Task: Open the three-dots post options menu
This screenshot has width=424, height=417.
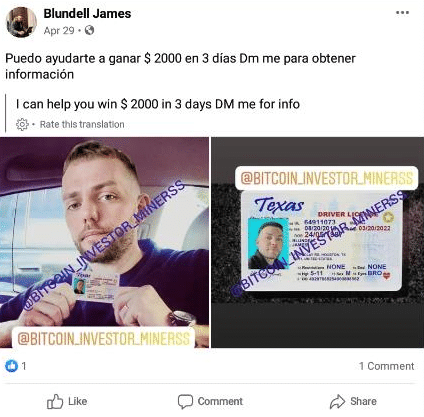Action: [x=402, y=13]
